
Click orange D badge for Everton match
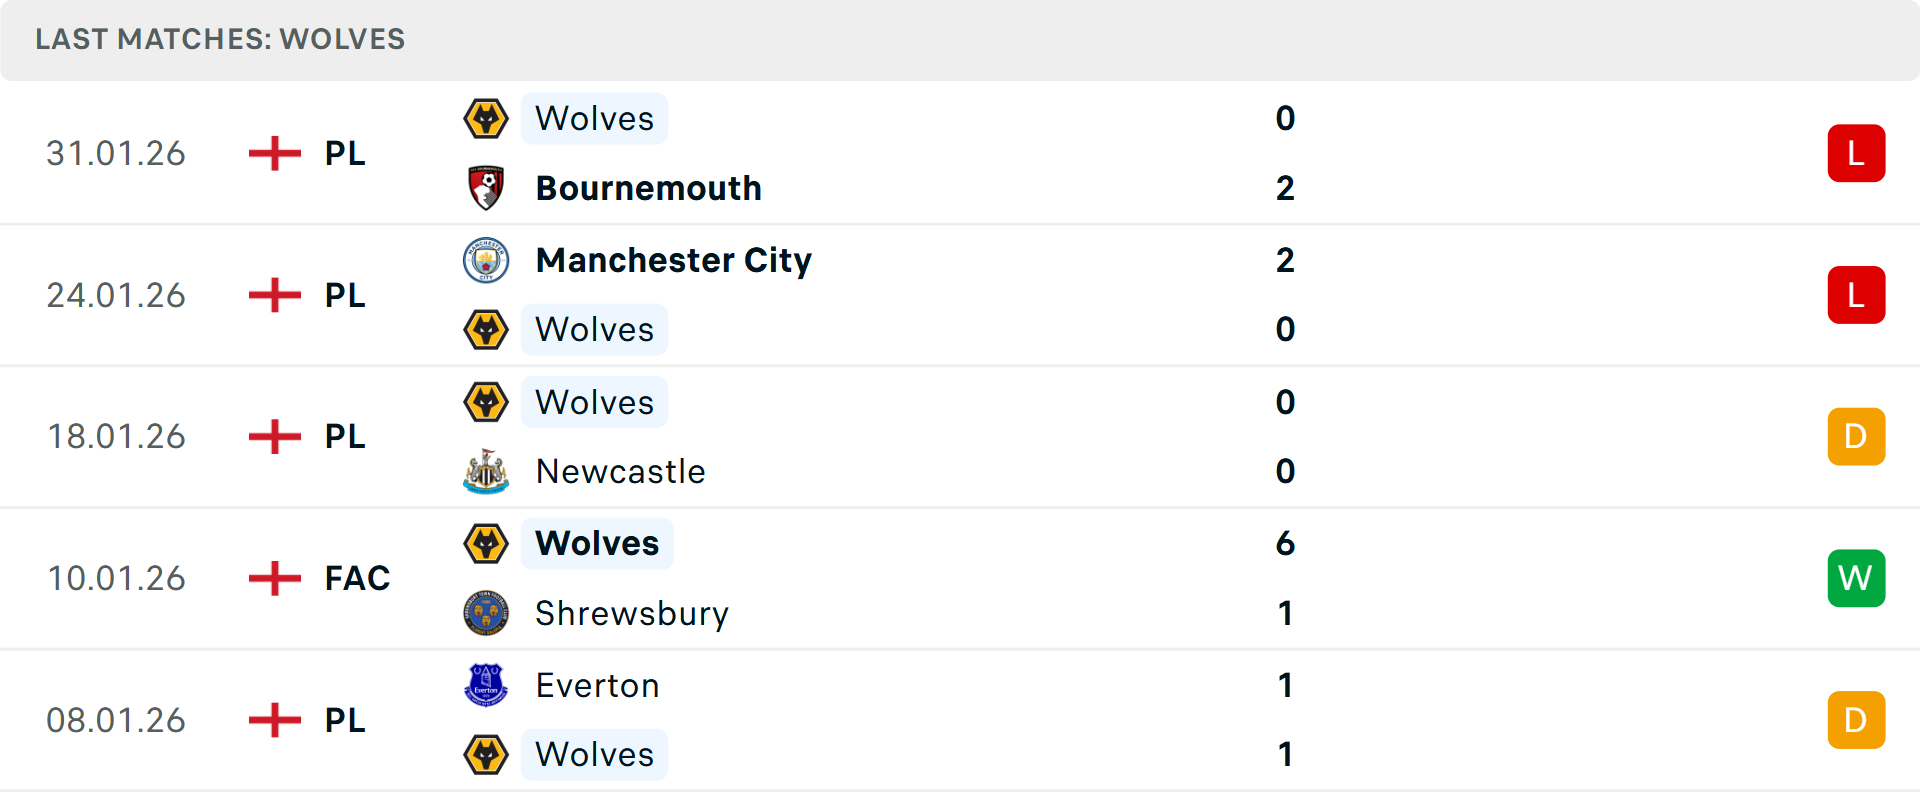pyautogui.click(x=1855, y=720)
